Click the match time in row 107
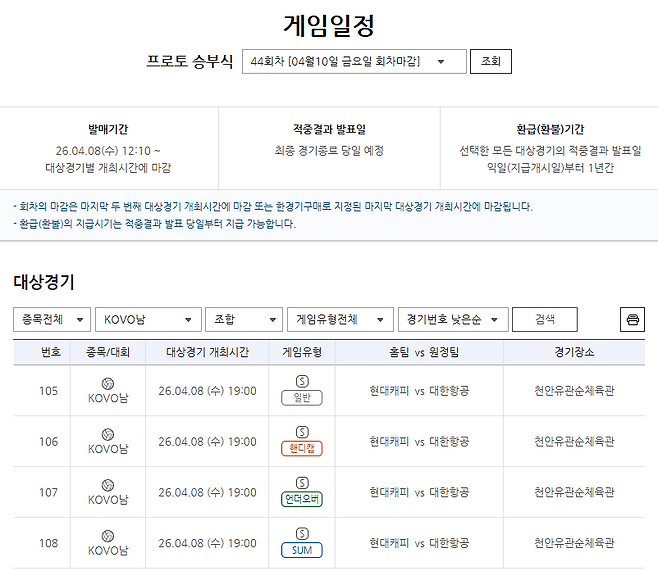The width and height of the screenshot is (658, 571). click(x=207, y=493)
